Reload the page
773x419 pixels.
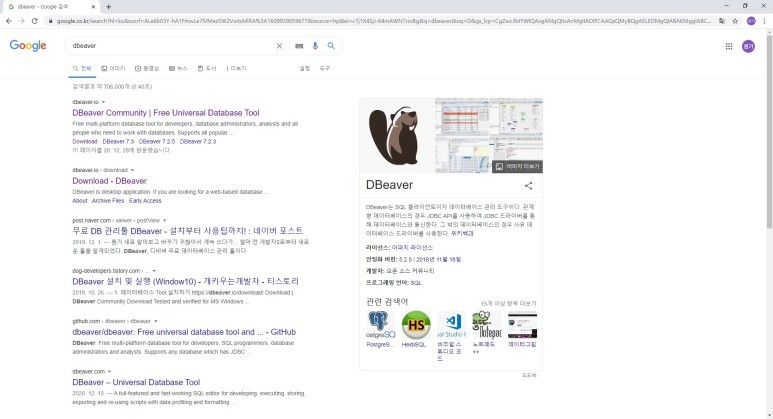35,21
